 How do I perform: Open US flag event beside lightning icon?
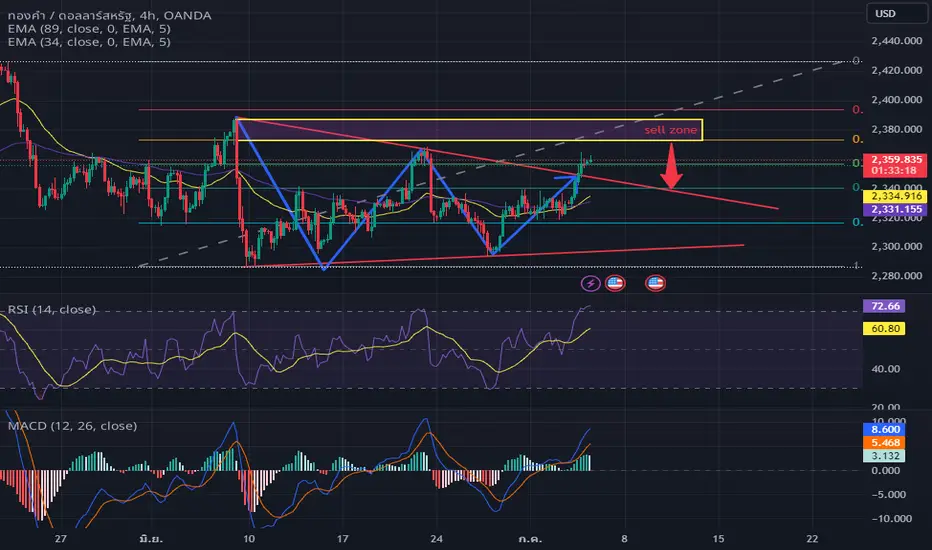(615, 283)
